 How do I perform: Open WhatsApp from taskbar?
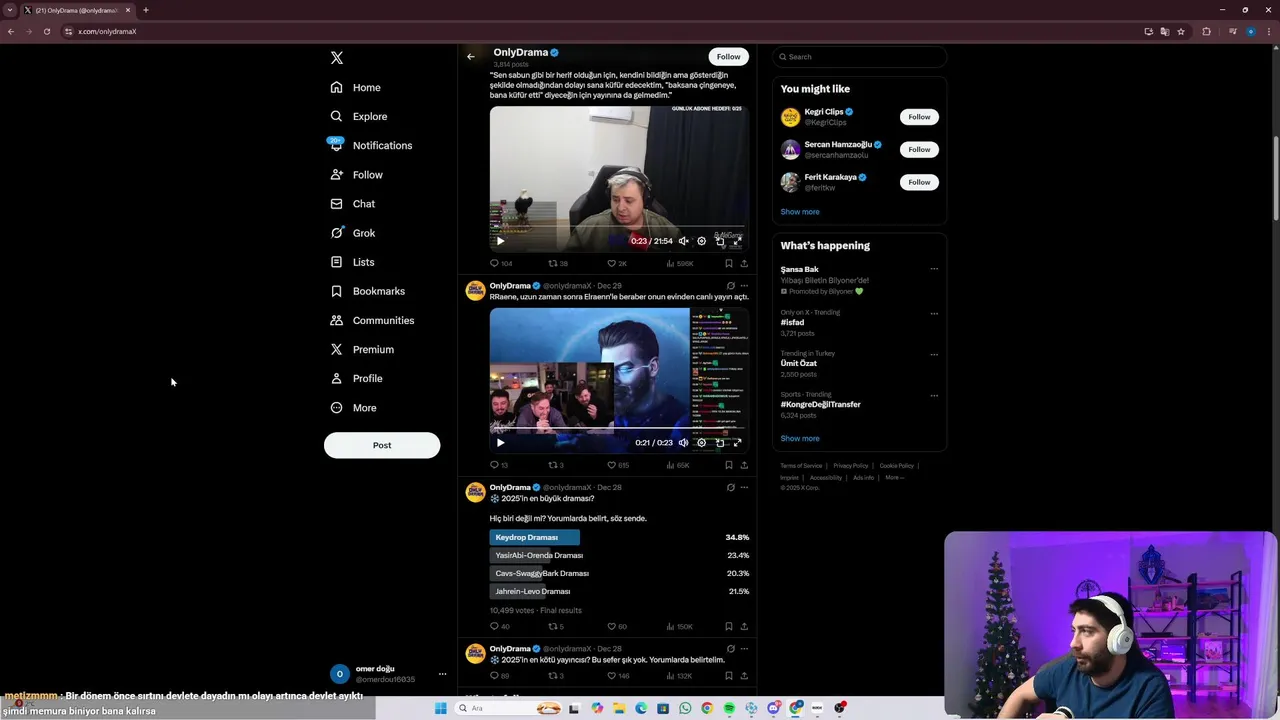pos(685,708)
